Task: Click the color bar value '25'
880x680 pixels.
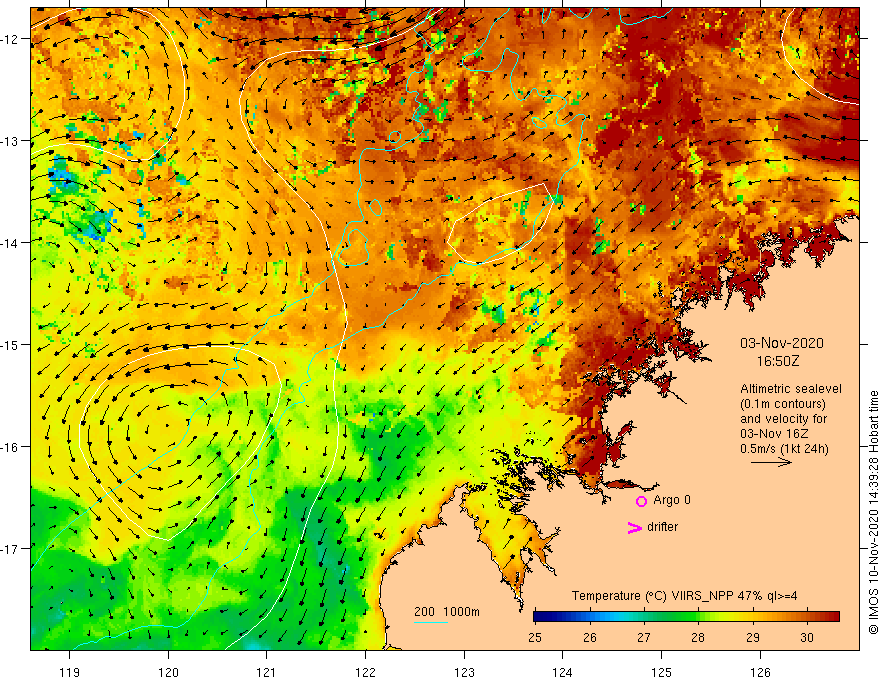Action: pos(535,637)
